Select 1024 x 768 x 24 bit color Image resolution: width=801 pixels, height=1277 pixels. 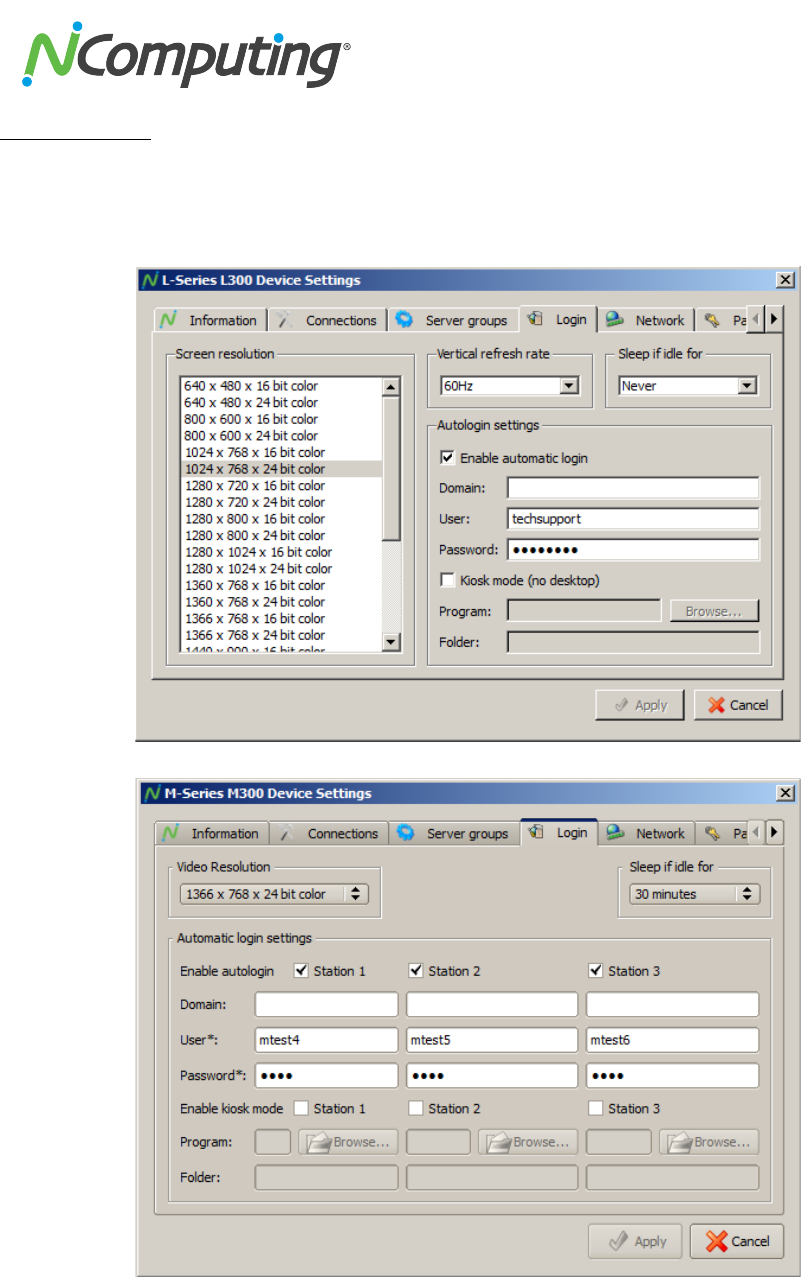[x=281, y=469]
